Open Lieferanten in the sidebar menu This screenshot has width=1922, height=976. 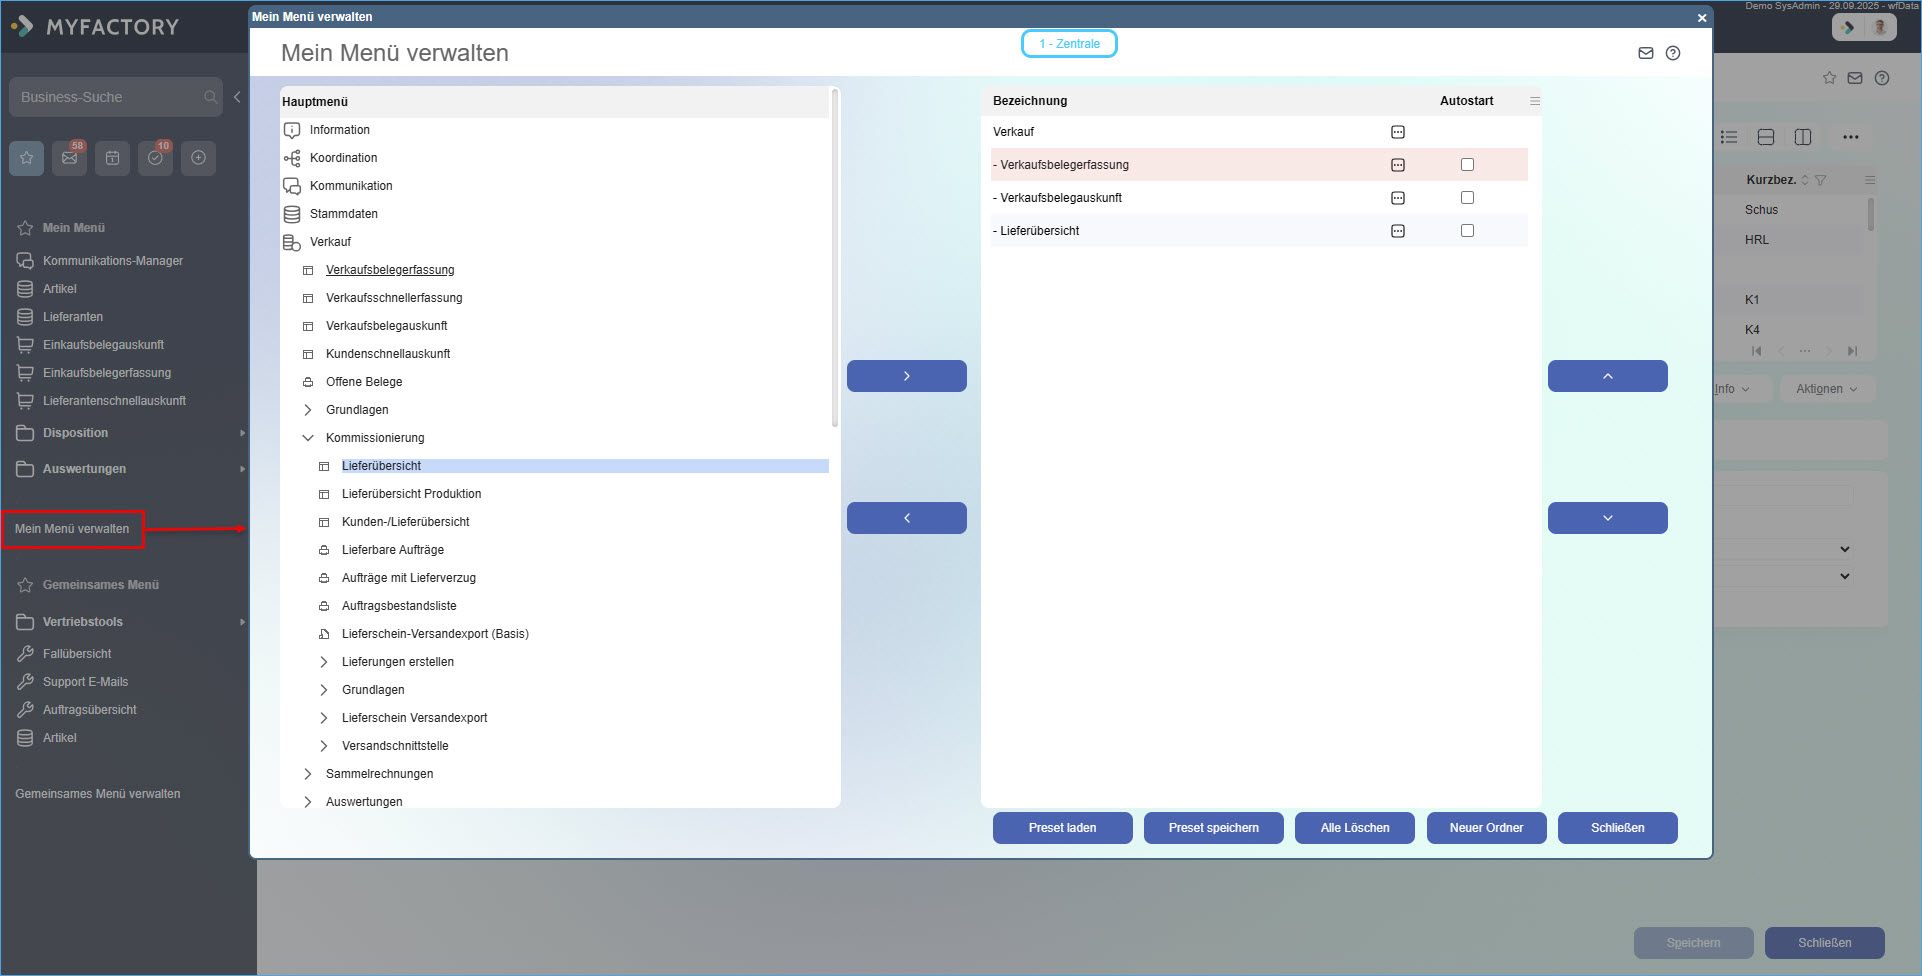tap(73, 317)
